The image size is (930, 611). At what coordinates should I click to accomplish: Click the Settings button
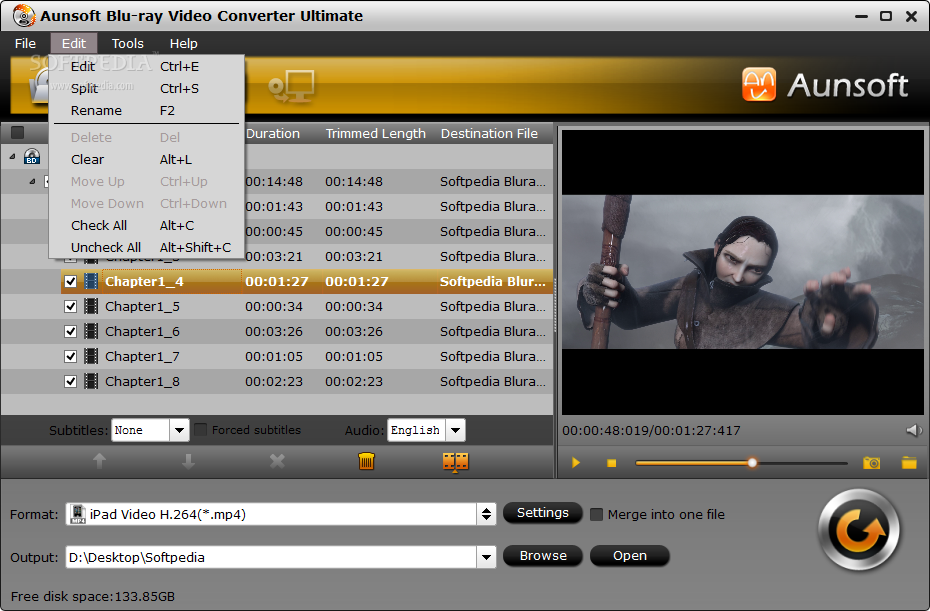click(543, 513)
